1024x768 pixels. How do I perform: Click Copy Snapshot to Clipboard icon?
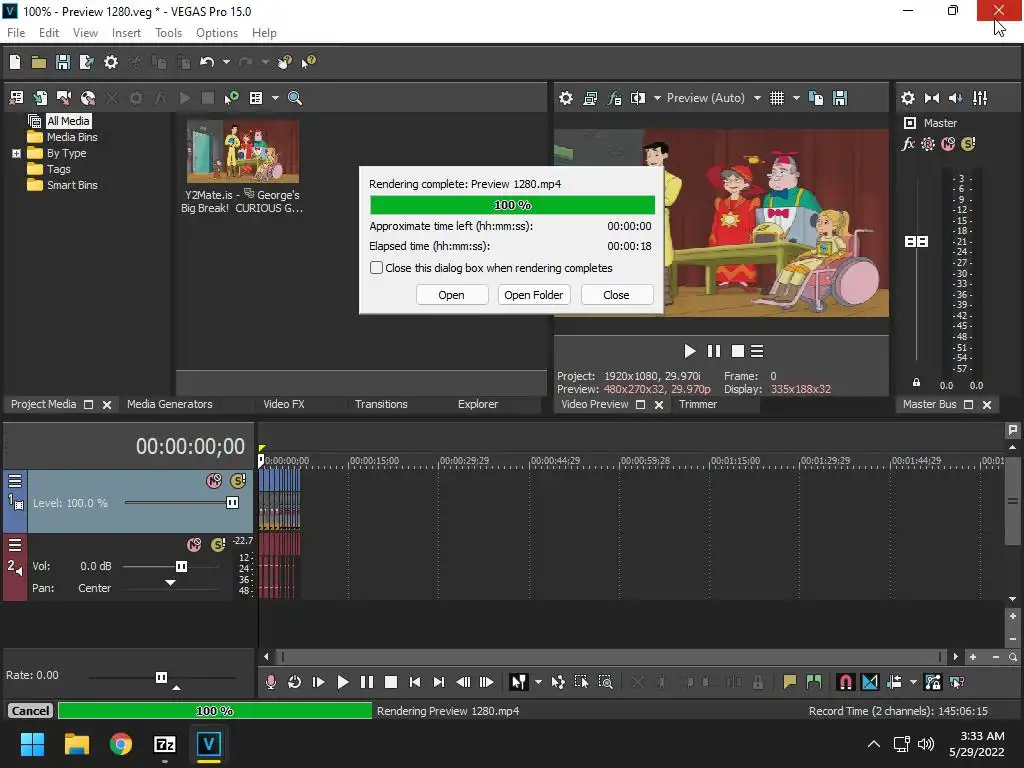(x=816, y=98)
